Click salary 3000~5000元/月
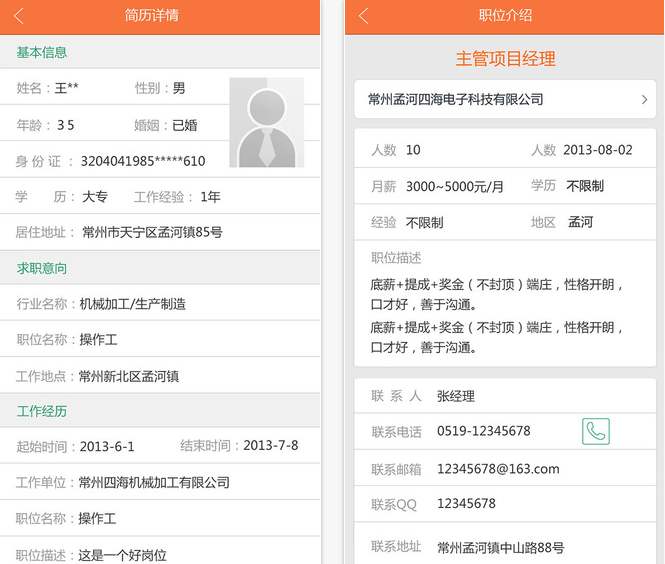 [x=455, y=187]
